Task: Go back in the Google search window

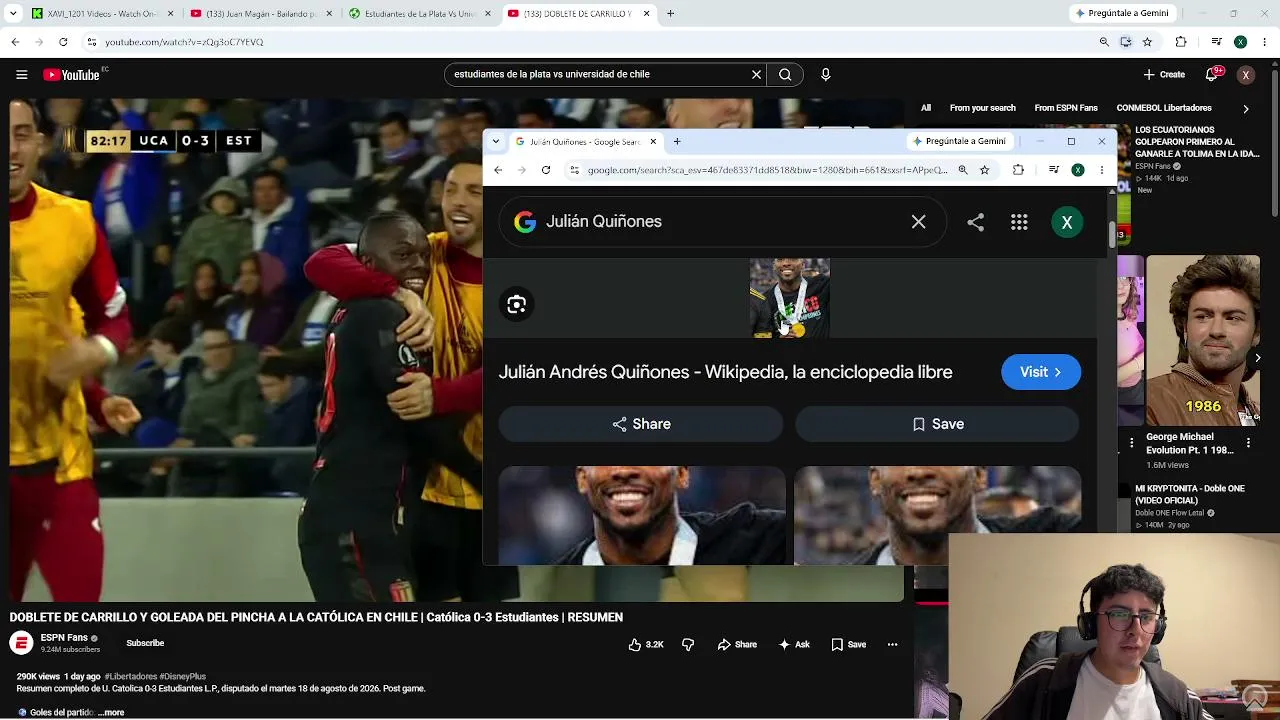Action: tap(498, 170)
